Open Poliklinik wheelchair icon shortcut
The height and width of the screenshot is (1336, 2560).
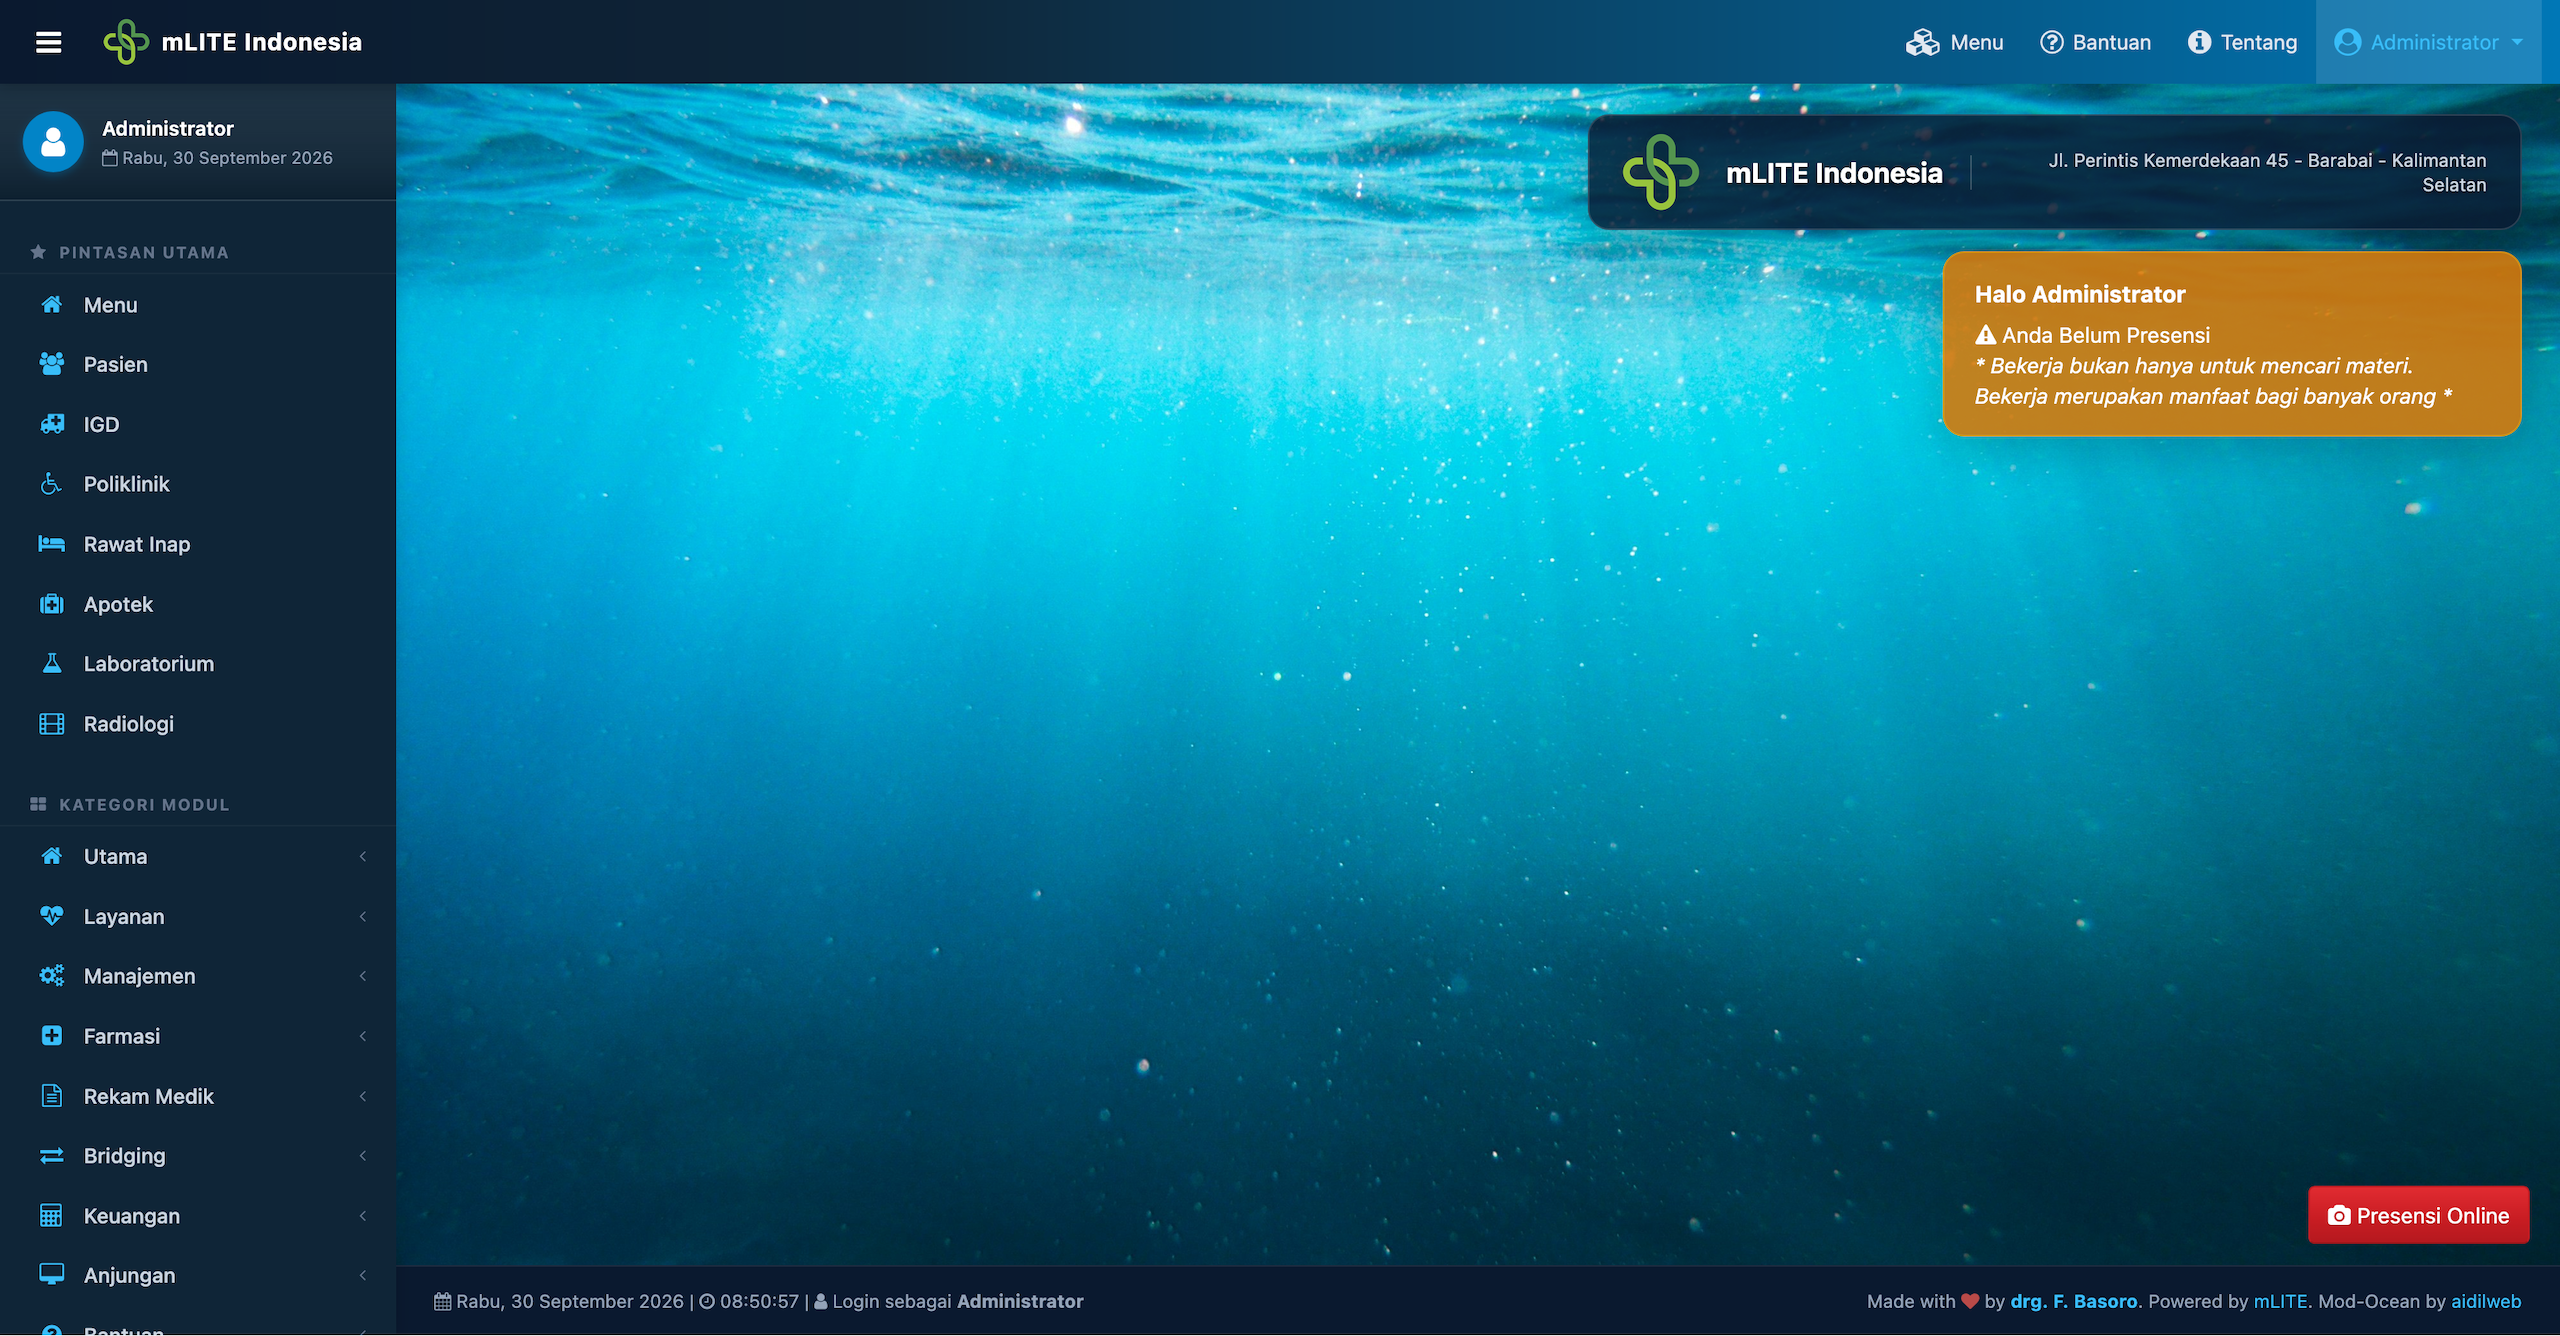[52, 484]
